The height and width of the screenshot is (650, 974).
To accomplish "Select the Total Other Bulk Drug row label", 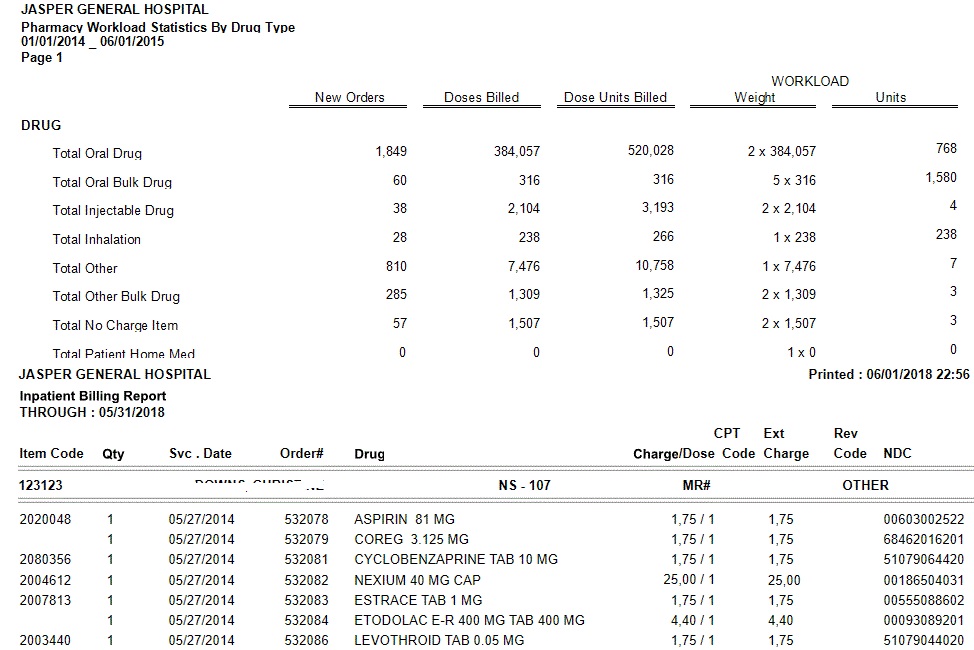I will click(x=116, y=296).
